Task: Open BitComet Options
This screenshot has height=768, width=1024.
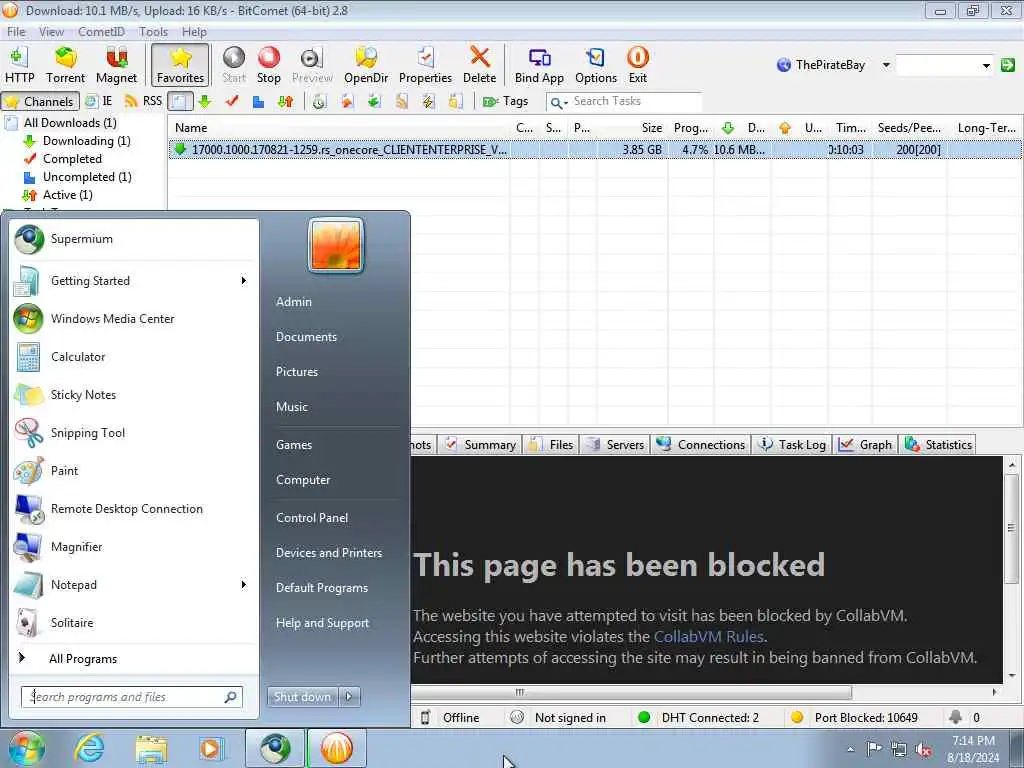Action: [x=596, y=65]
